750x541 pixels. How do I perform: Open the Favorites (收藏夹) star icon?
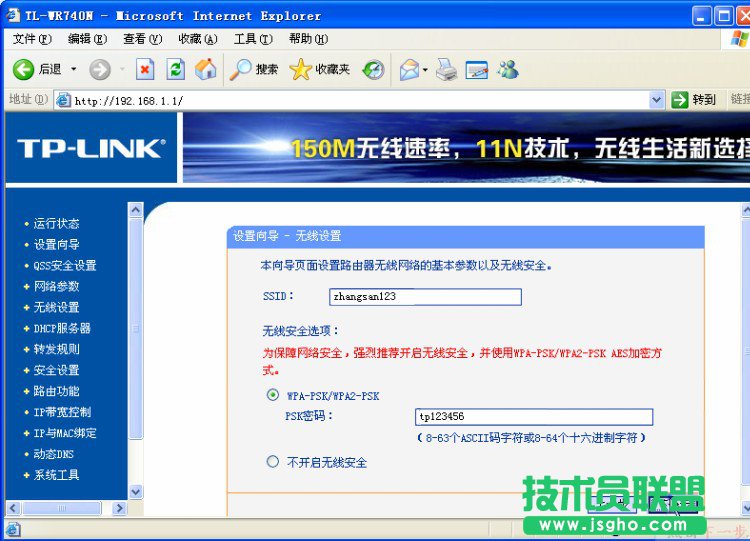pyautogui.click(x=301, y=69)
